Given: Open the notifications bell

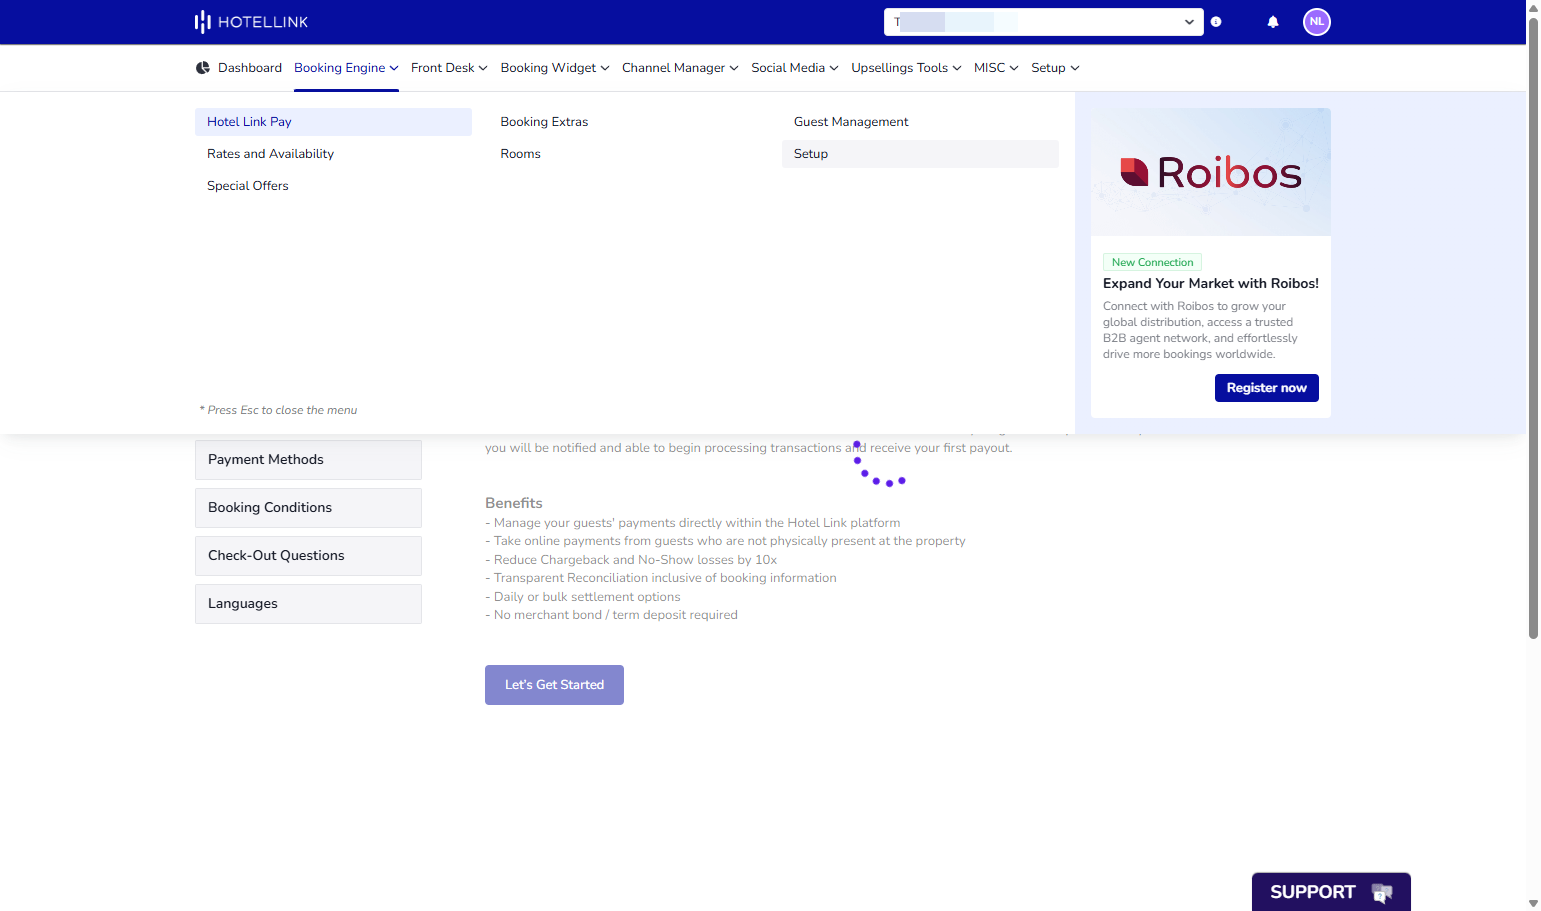Looking at the screenshot, I should (x=1273, y=22).
